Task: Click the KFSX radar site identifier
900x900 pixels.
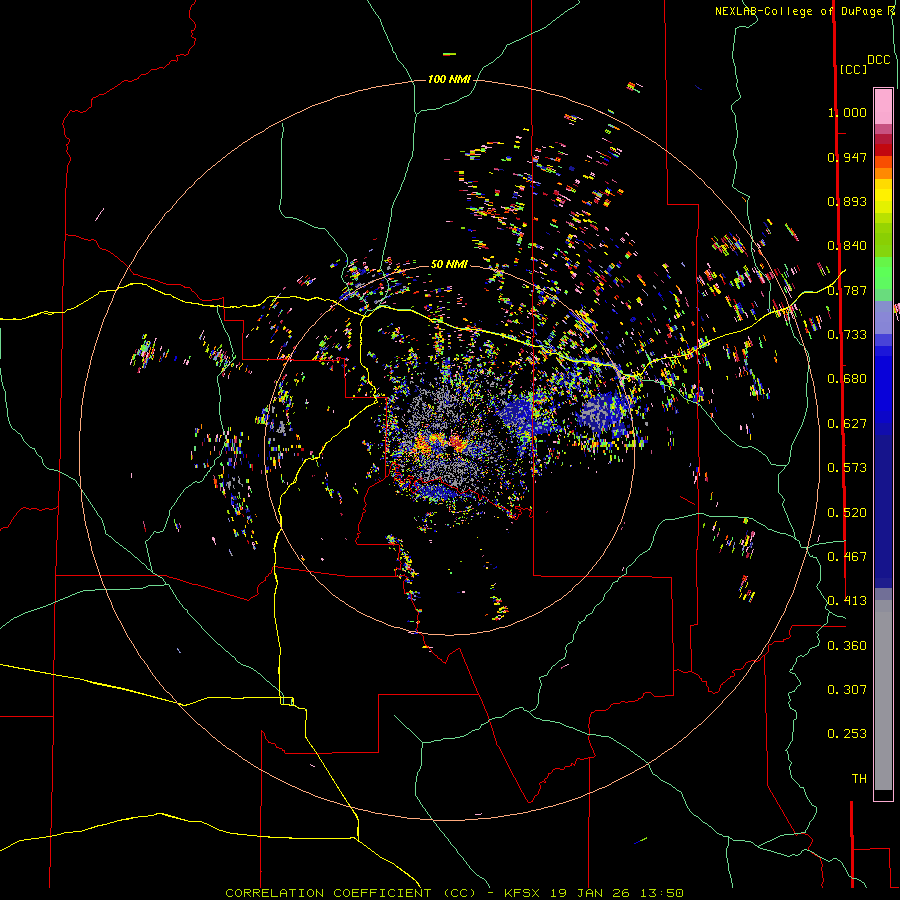Action: pyautogui.click(x=522, y=893)
